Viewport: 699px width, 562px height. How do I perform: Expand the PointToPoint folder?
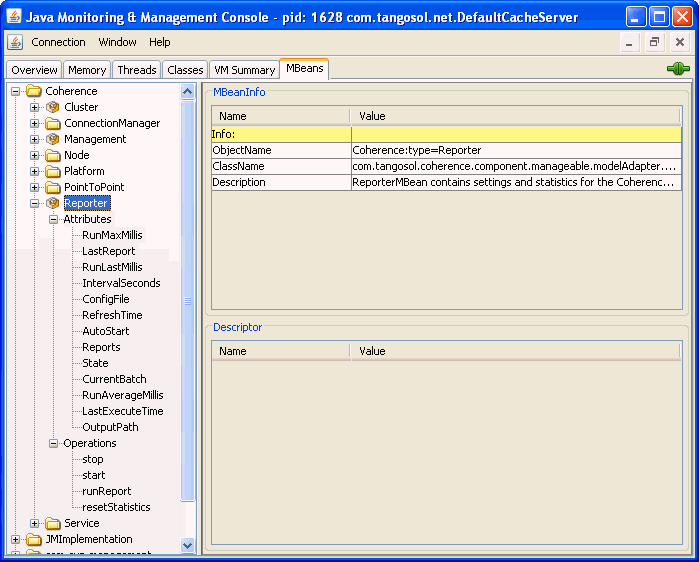point(34,188)
